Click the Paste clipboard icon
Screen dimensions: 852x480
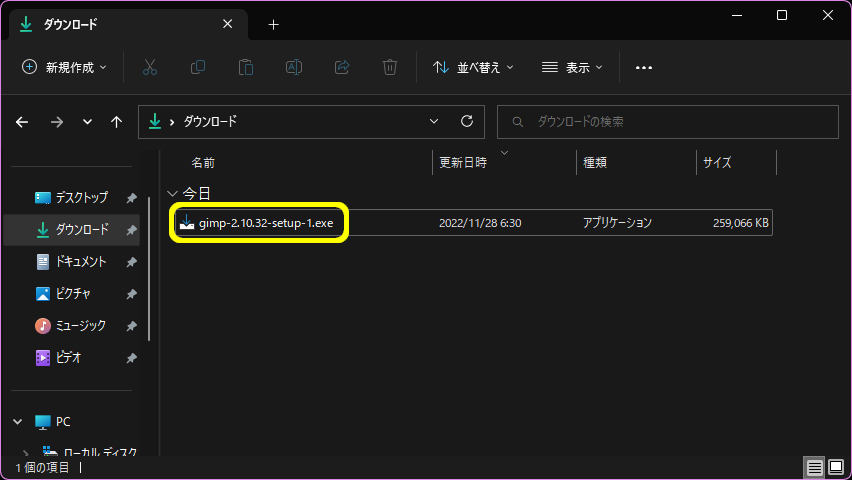[246, 67]
